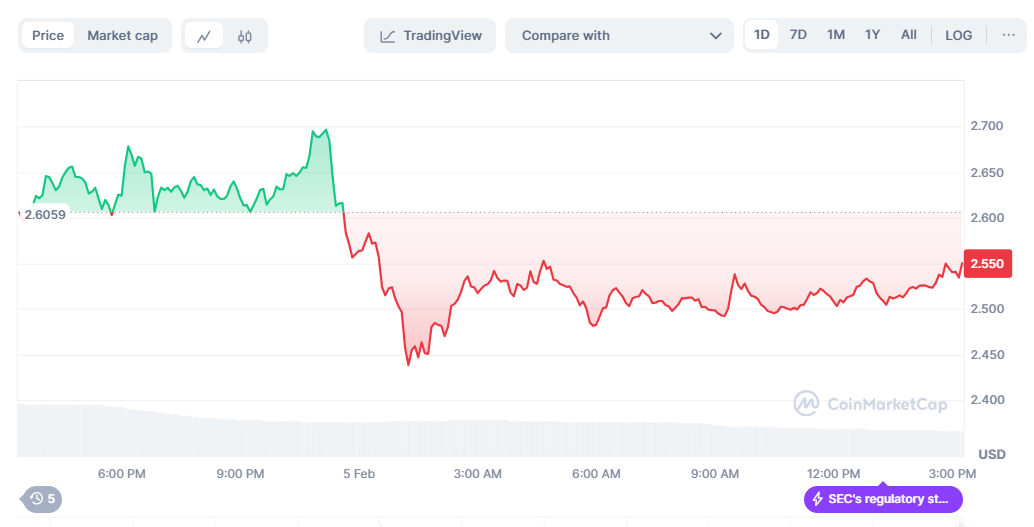Click the current price 2.550 label

(x=986, y=264)
